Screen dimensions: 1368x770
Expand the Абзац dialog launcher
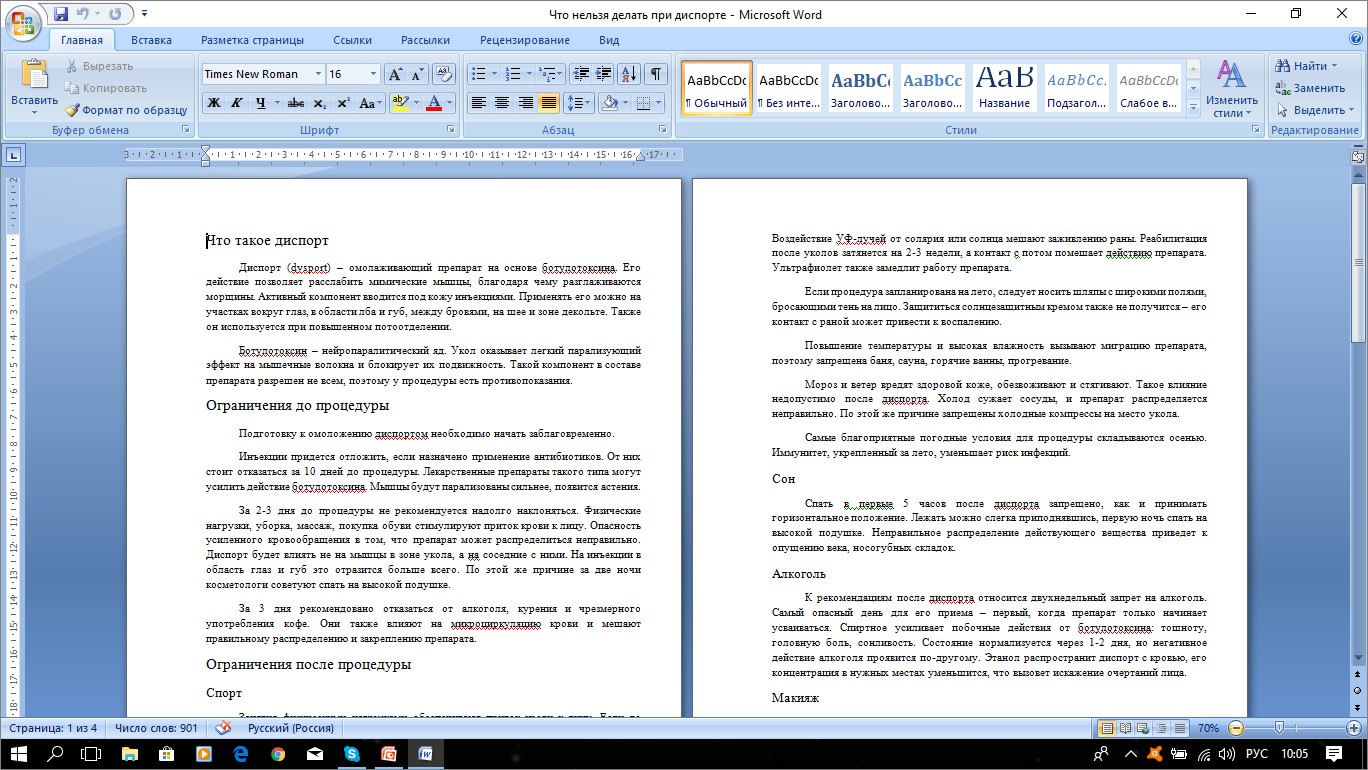(663, 130)
